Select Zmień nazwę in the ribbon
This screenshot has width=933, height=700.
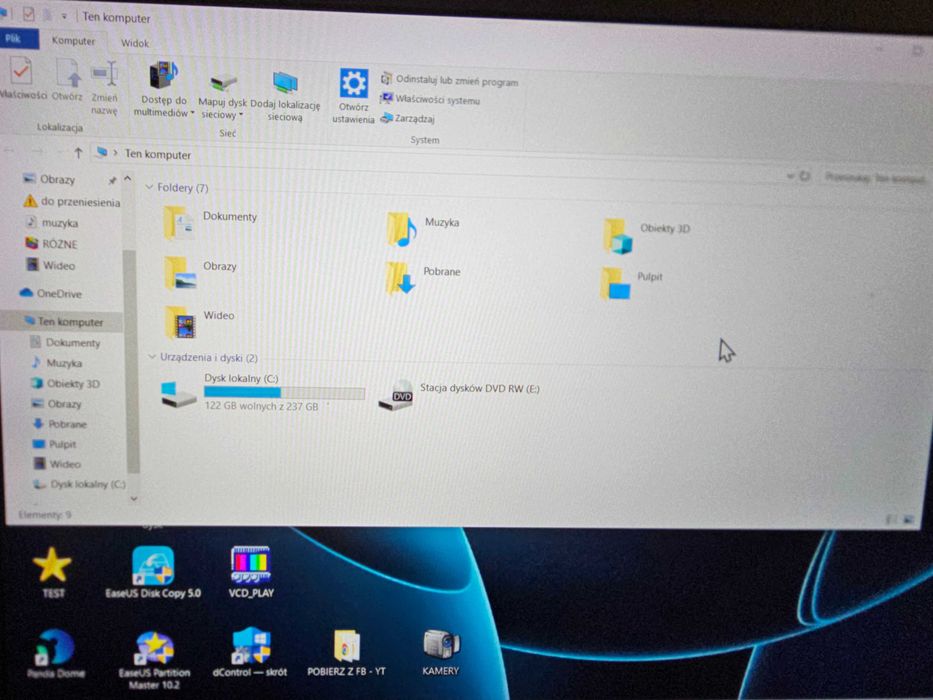tap(104, 87)
